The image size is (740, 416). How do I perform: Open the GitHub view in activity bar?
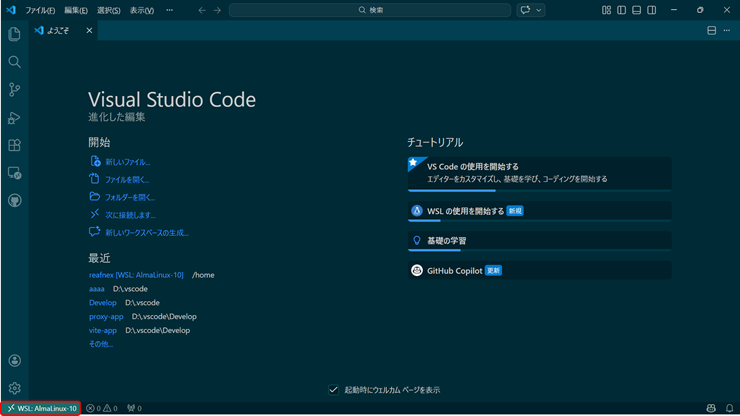pos(14,200)
